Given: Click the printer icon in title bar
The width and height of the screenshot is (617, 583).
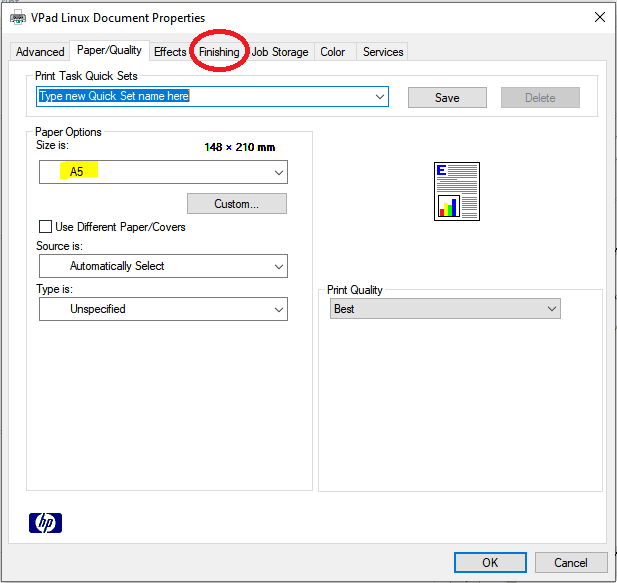Looking at the screenshot, I should point(17,17).
